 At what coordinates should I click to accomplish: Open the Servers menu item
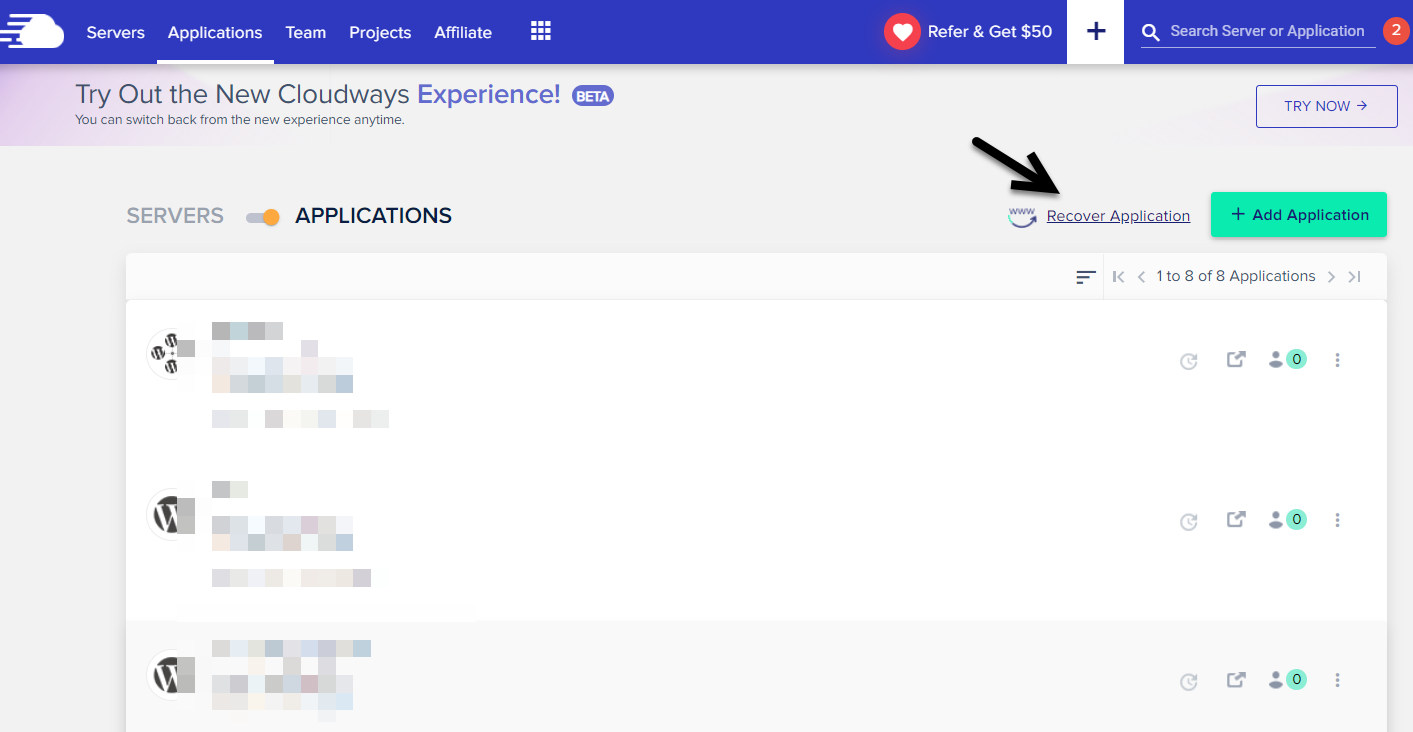tap(115, 32)
